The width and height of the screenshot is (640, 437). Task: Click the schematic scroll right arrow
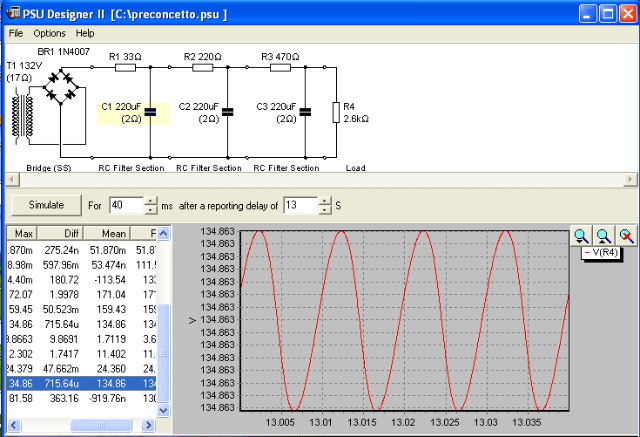click(630, 179)
